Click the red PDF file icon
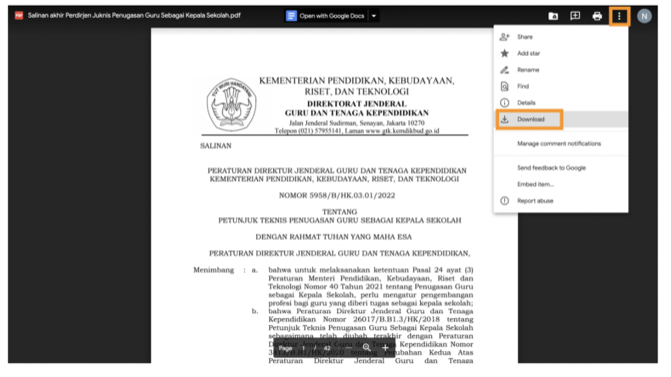 tap(19, 16)
